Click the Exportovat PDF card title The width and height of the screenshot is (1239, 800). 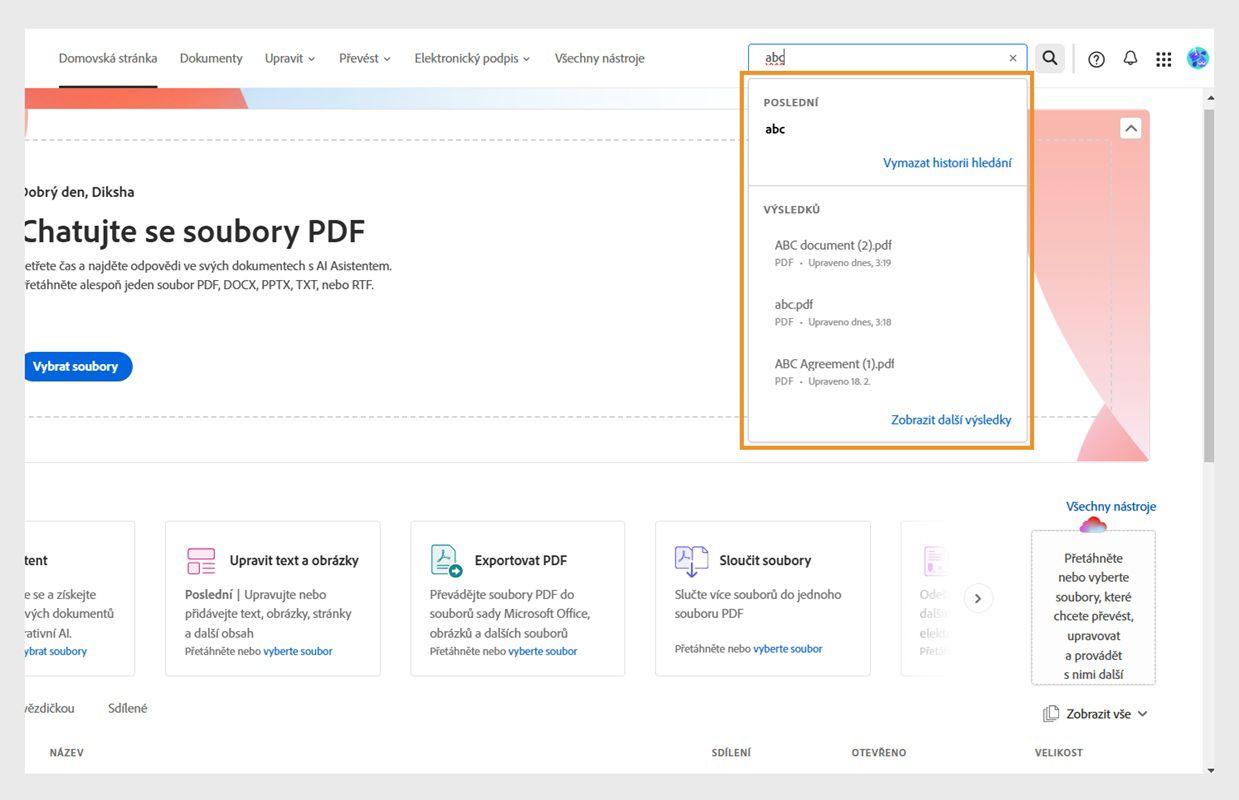tap(521, 561)
